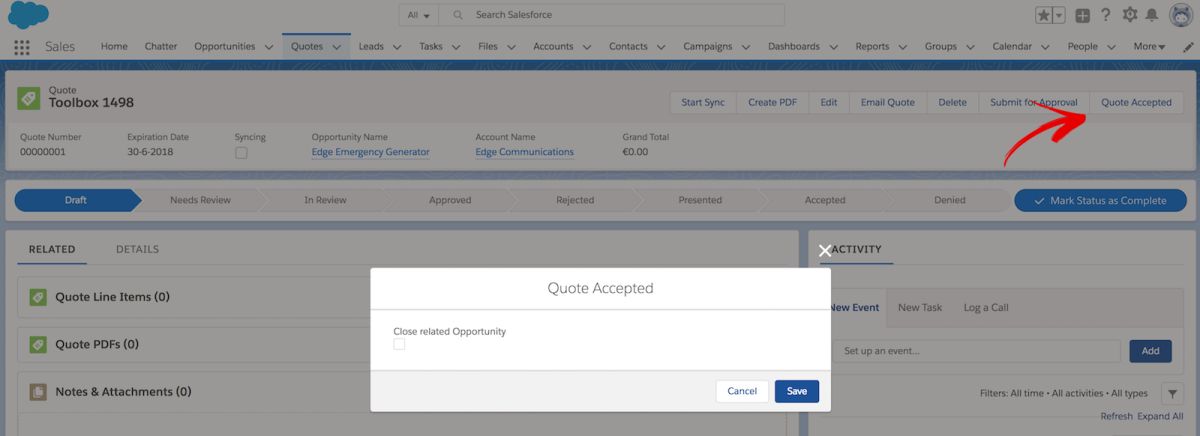Open the App Launcher grid icon
The width and height of the screenshot is (1200, 436).
22,46
